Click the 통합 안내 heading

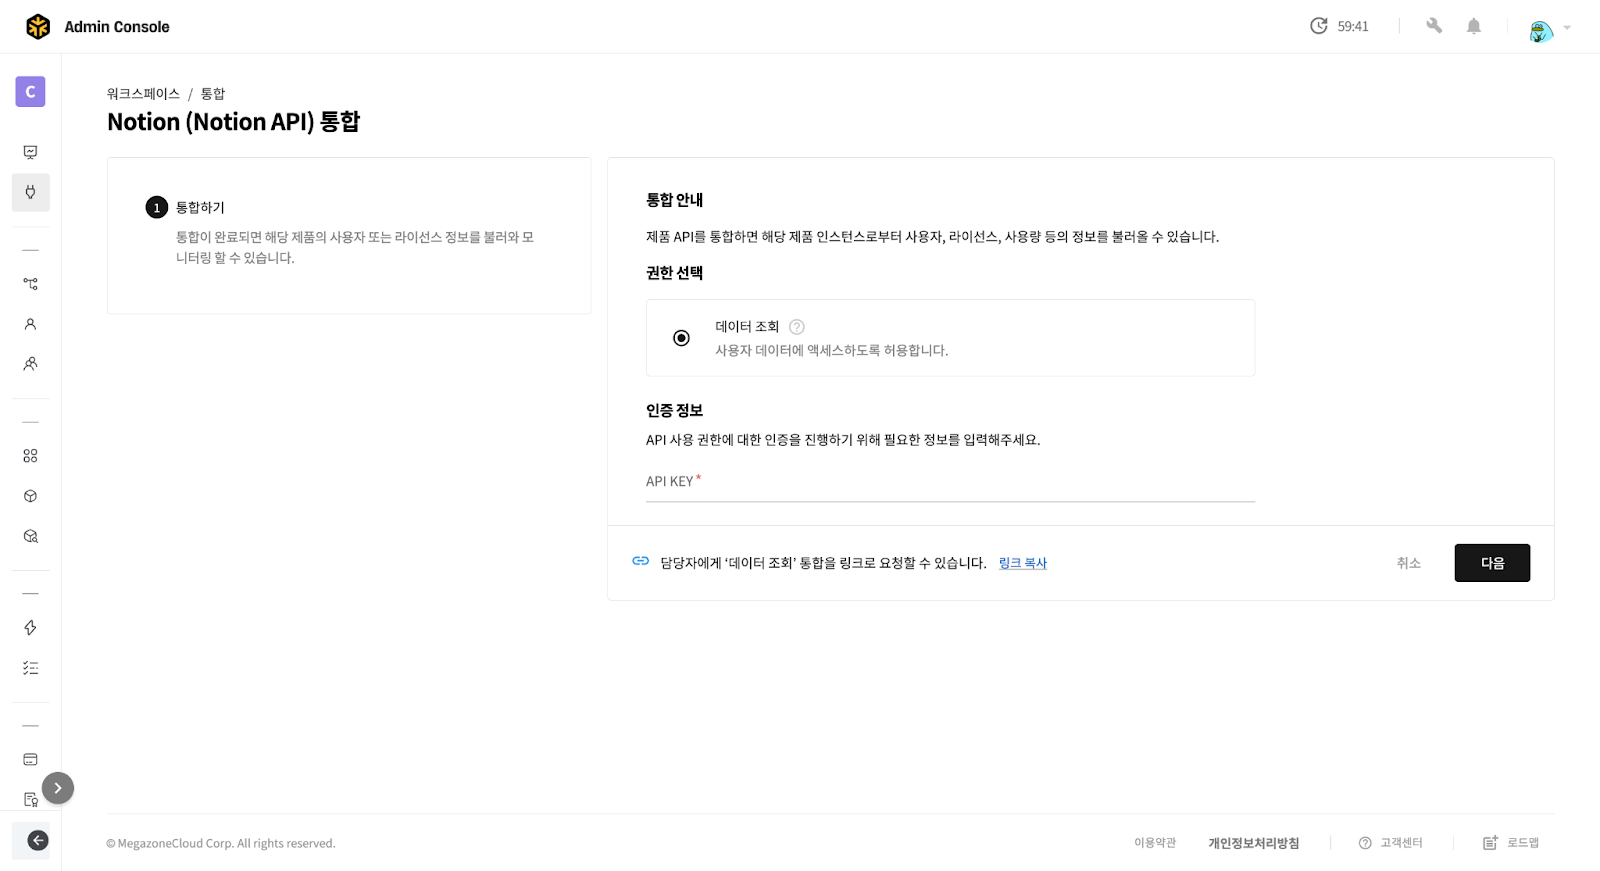pyautogui.click(x=674, y=200)
